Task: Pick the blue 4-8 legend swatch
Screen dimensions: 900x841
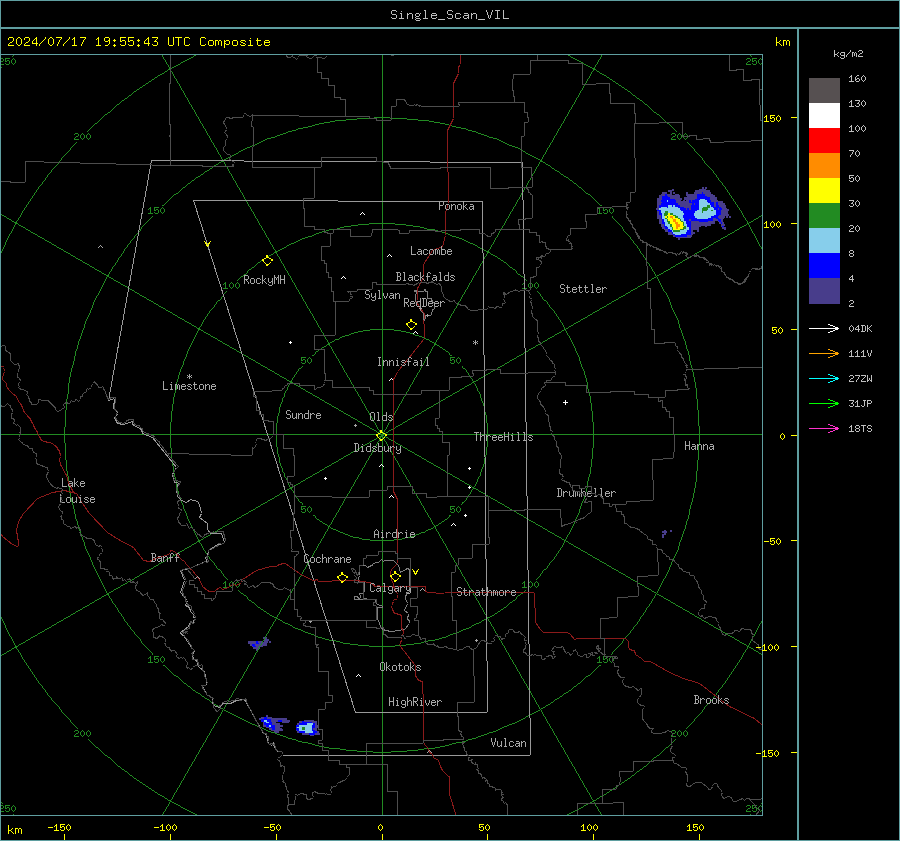Action: click(x=824, y=265)
